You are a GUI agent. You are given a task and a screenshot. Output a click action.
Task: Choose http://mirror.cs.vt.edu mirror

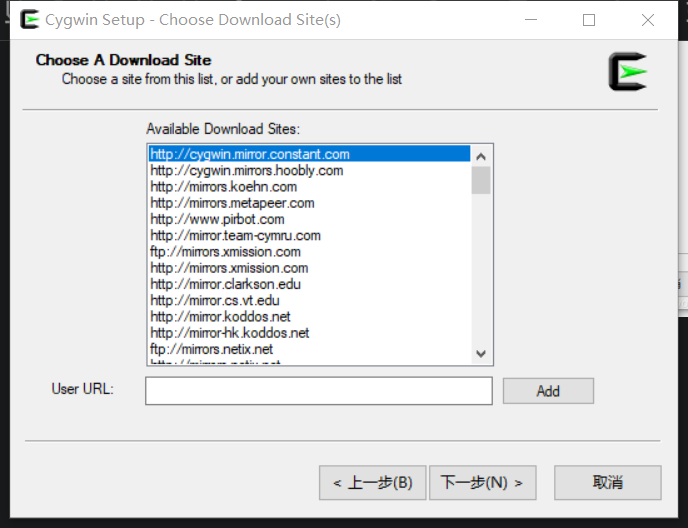(310, 300)
